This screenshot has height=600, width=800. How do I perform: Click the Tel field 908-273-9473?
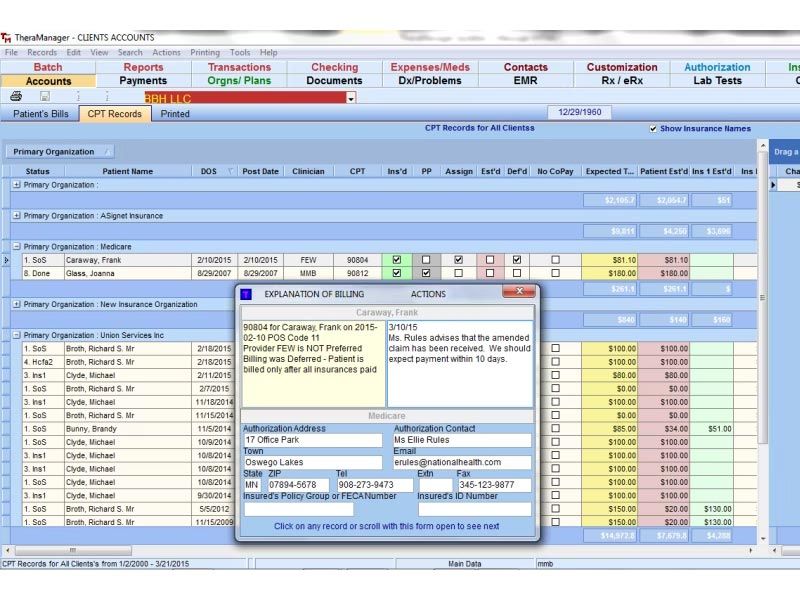coord(374,485)
